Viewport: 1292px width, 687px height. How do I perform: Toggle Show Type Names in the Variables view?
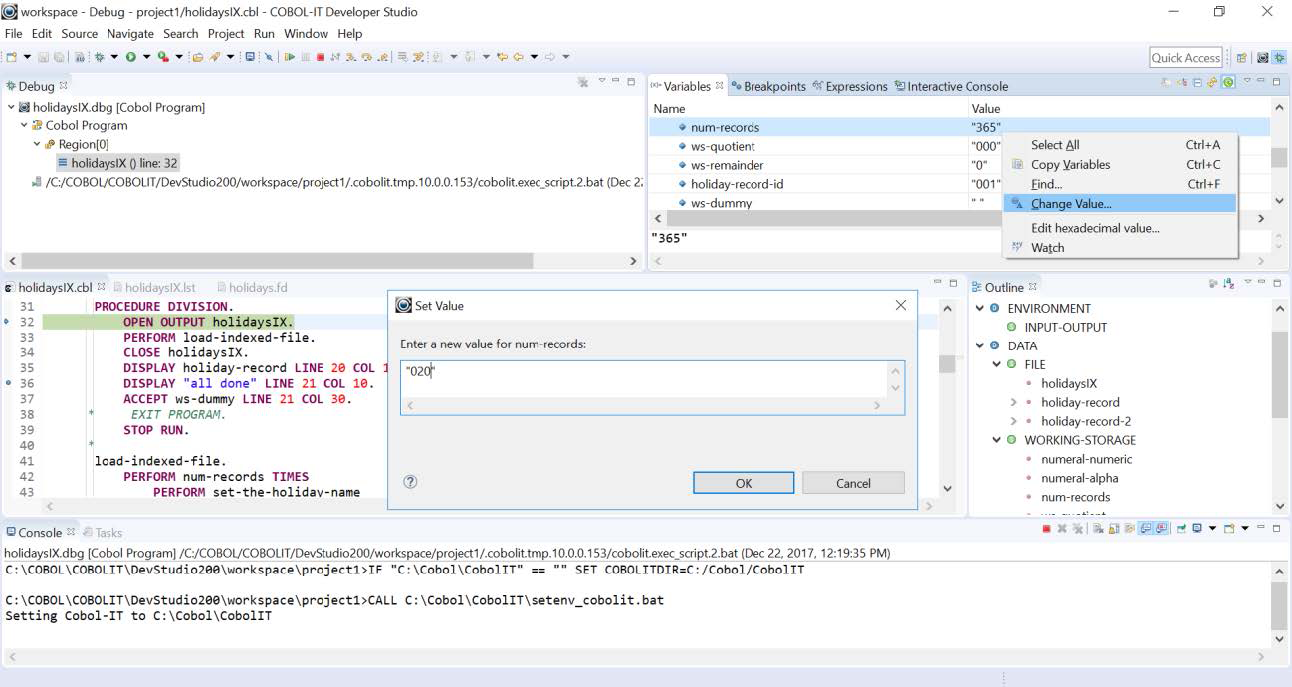(x=1165, y=84)
